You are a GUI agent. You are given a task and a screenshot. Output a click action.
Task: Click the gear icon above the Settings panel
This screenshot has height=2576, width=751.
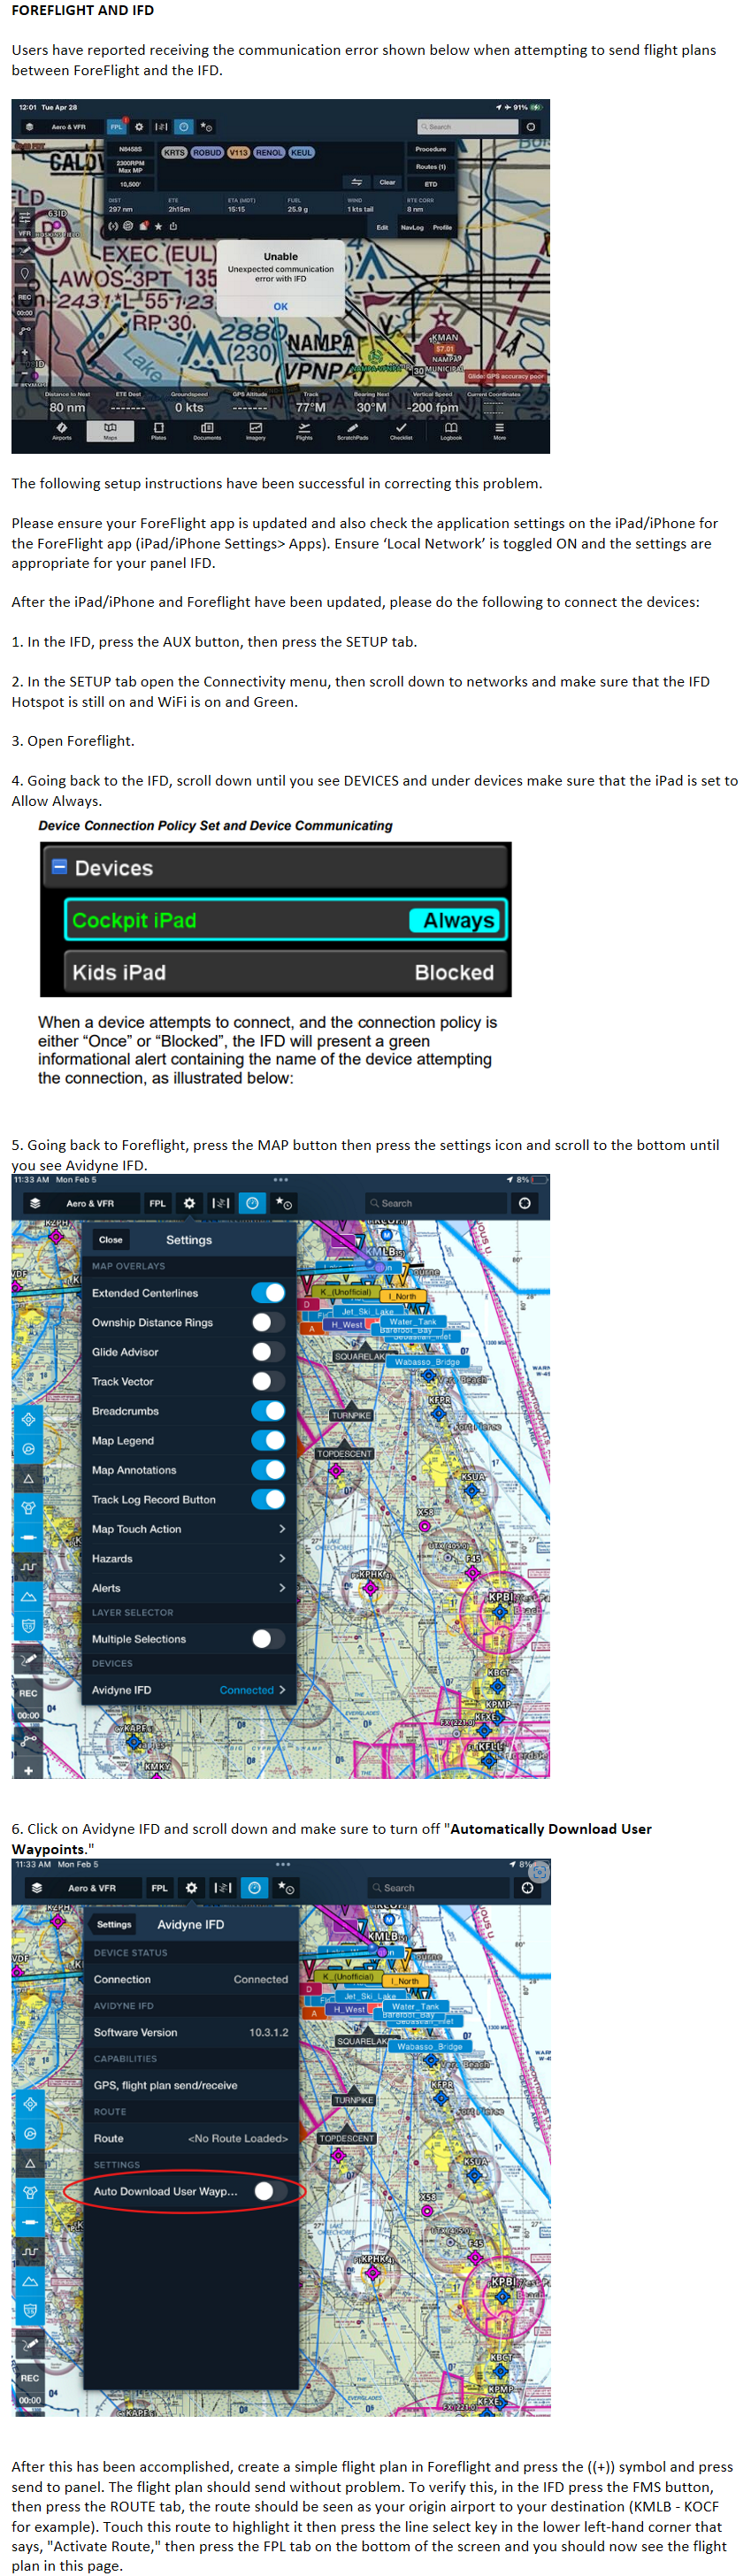pos(189,1203)
